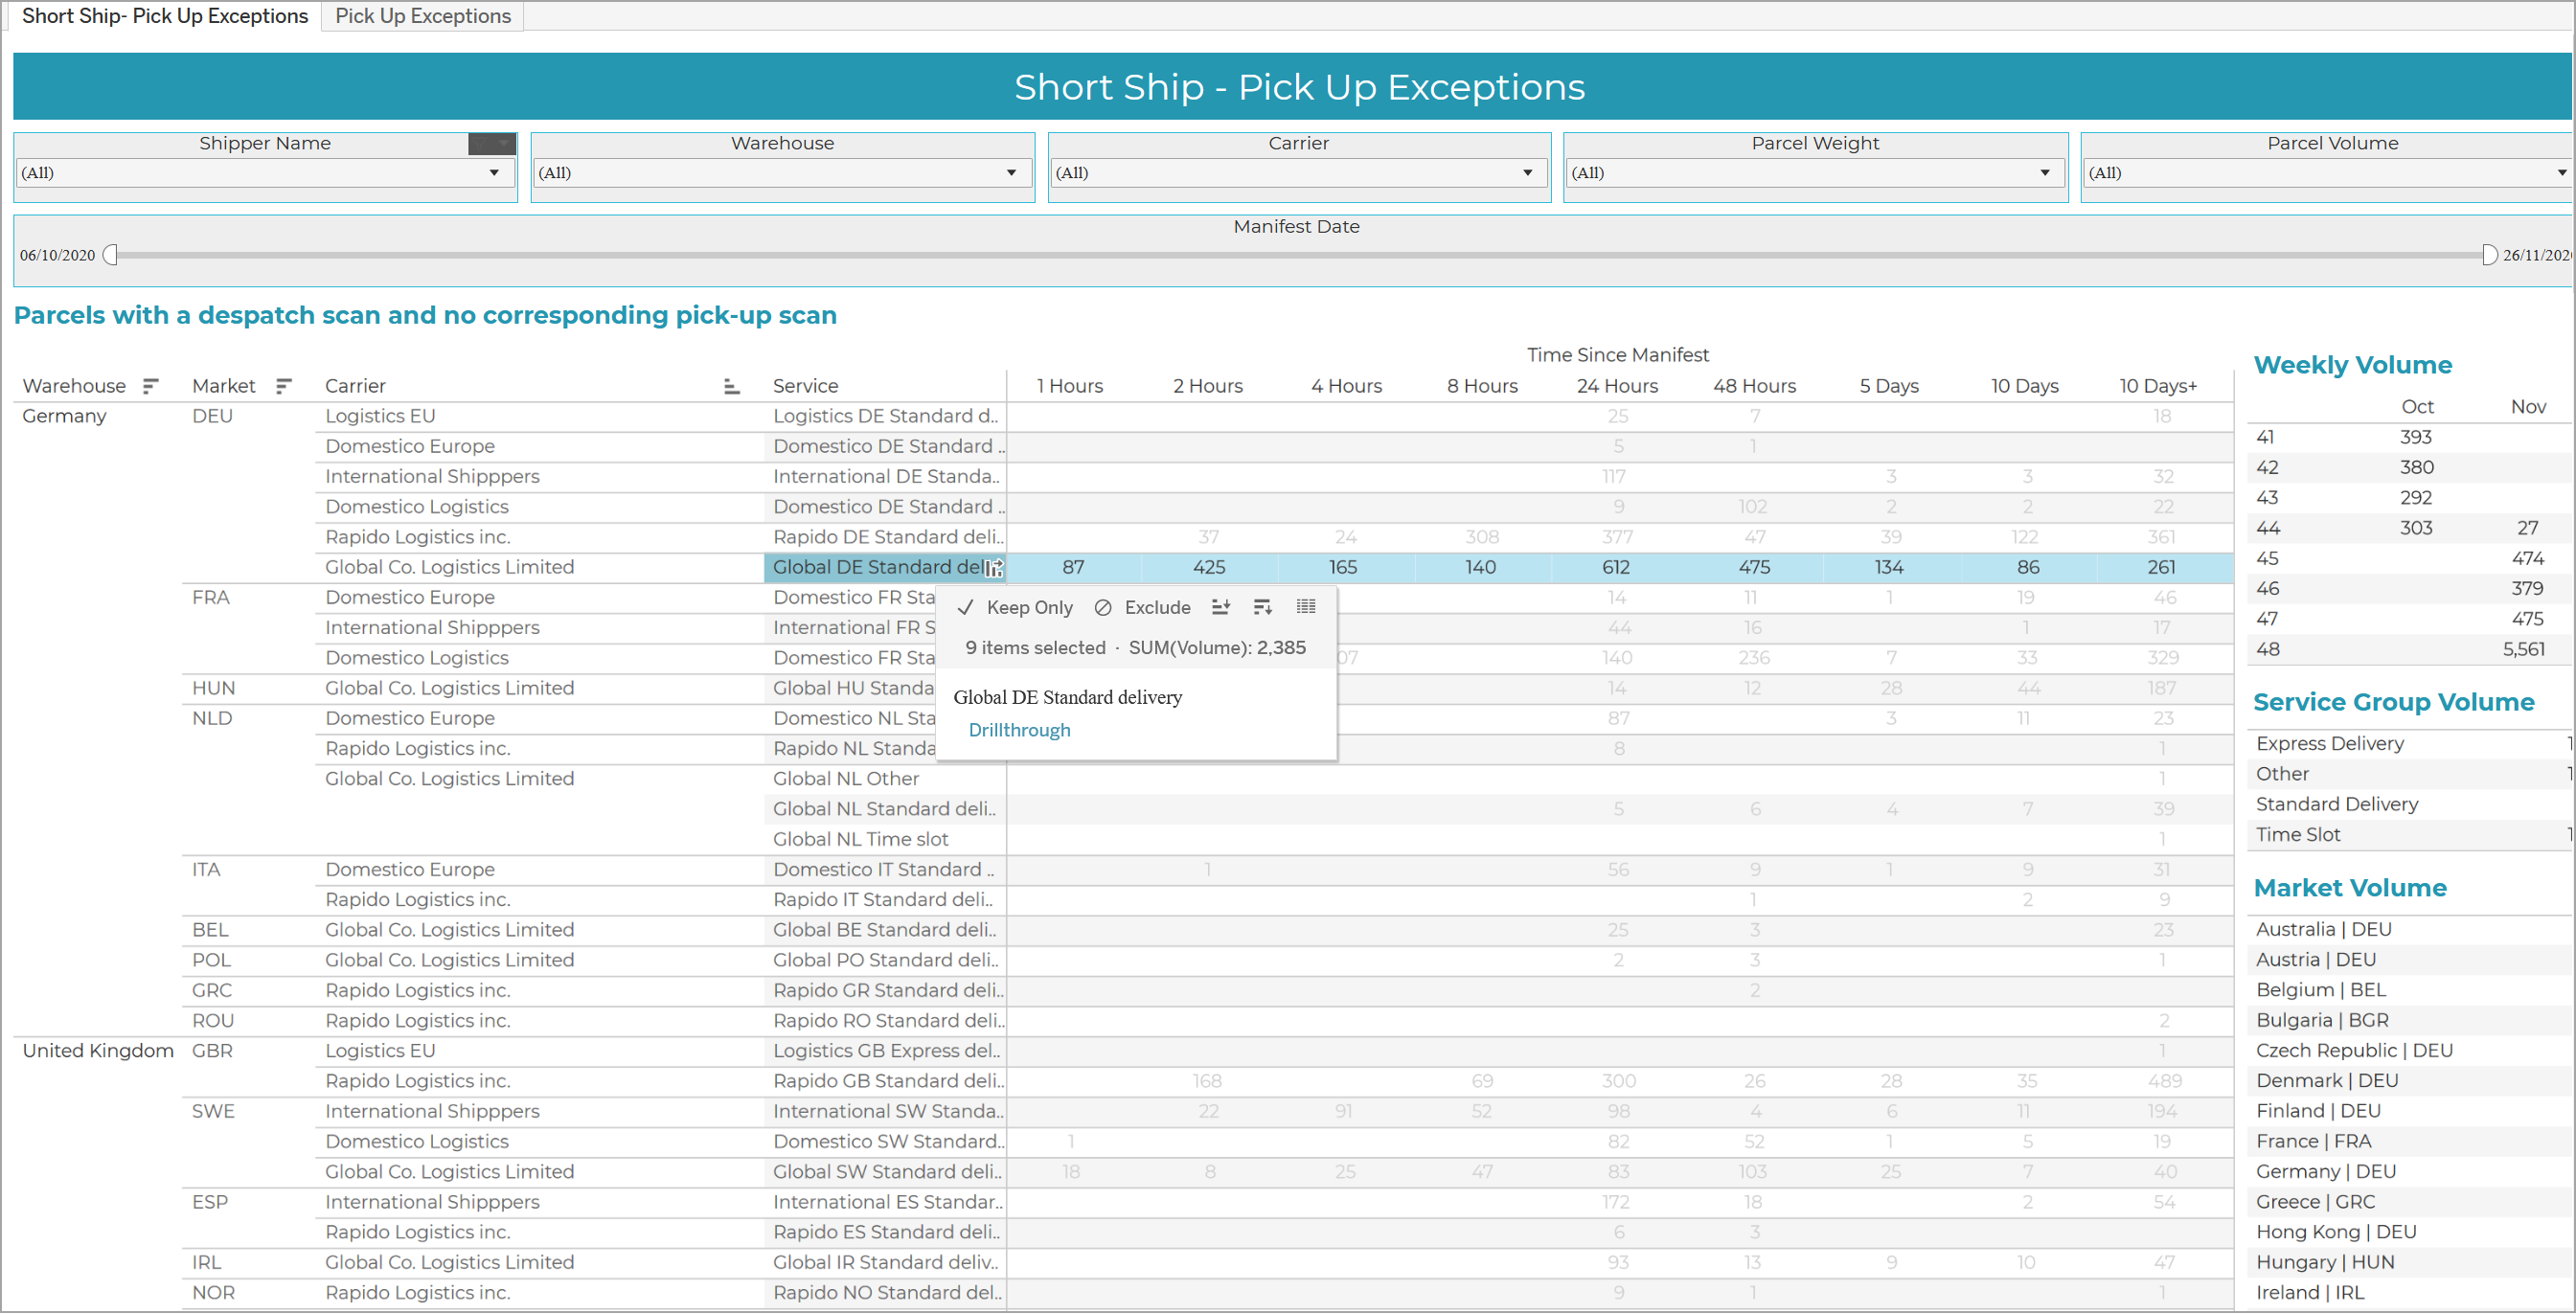Select Time Slot service group row
The image size is (2576, 1313).
pyautogui.click(x=2297, y=834)
